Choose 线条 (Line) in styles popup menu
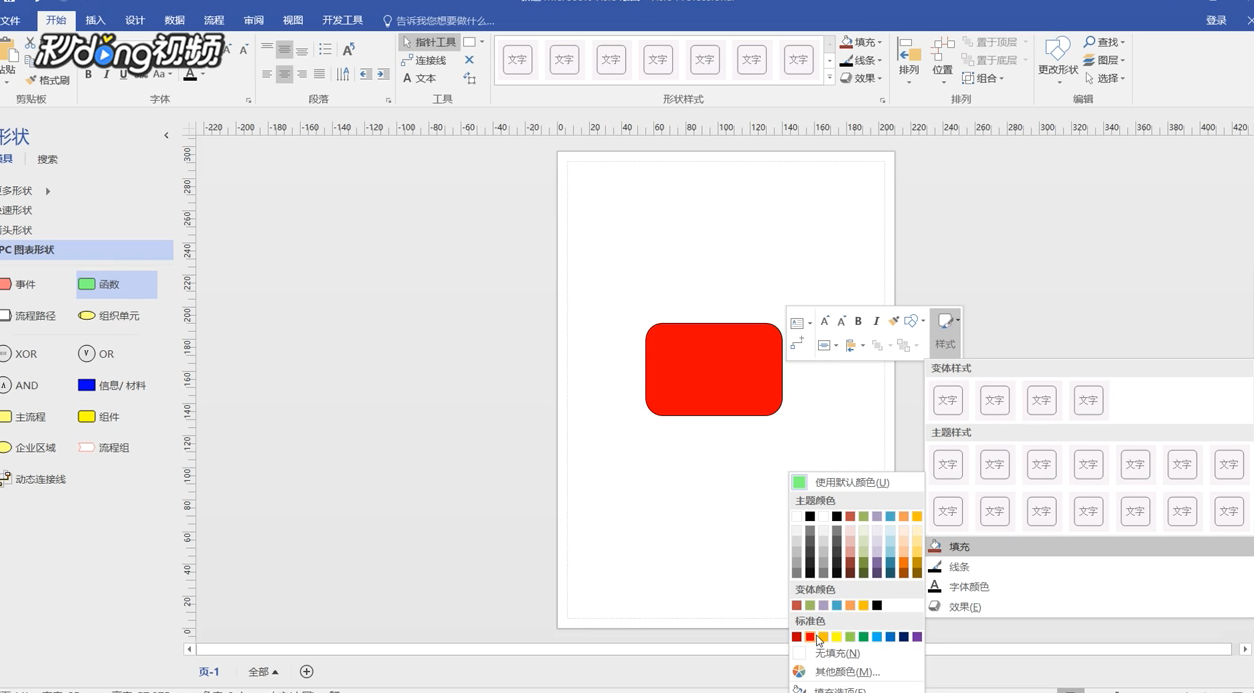Screen dimensions: 1254x693 [x=1089, y=567]
